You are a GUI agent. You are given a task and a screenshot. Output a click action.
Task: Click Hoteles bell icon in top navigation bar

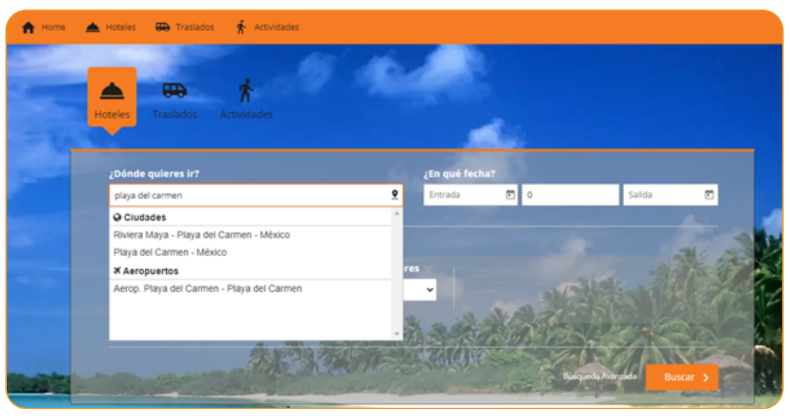coord(92,27)
